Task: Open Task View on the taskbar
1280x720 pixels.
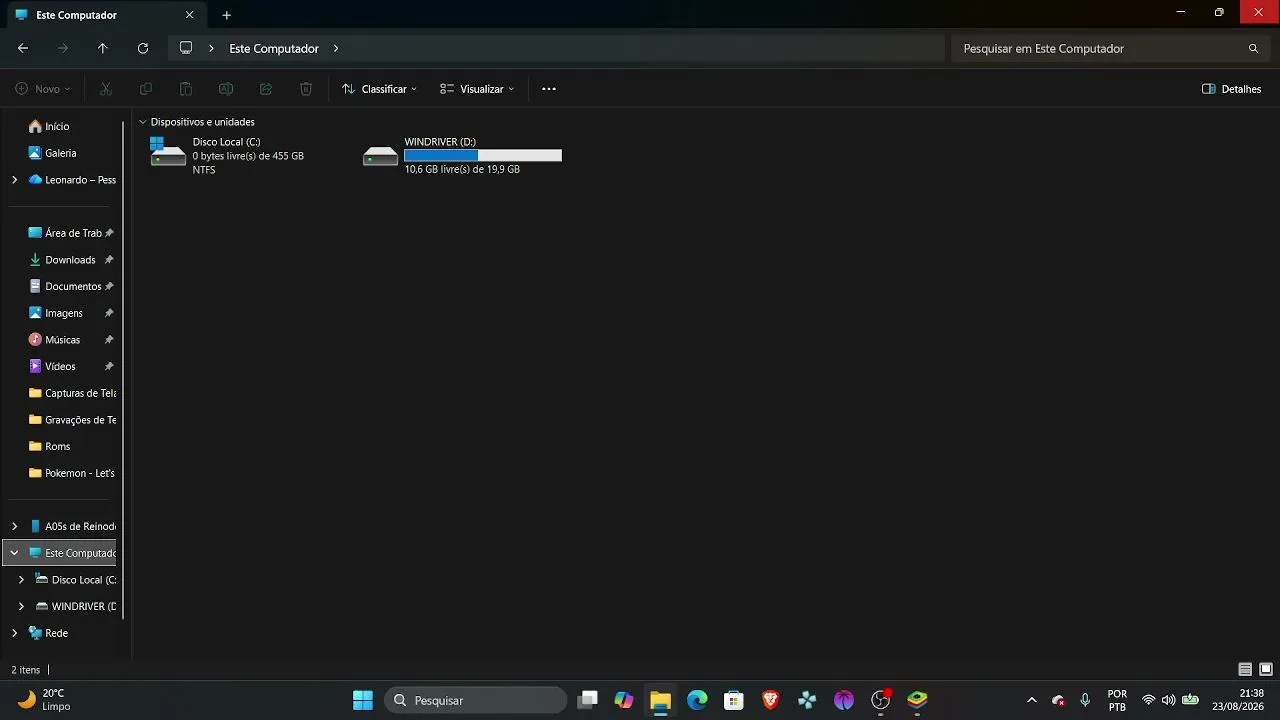Action: pyautogui.click(x=588, y=700)
